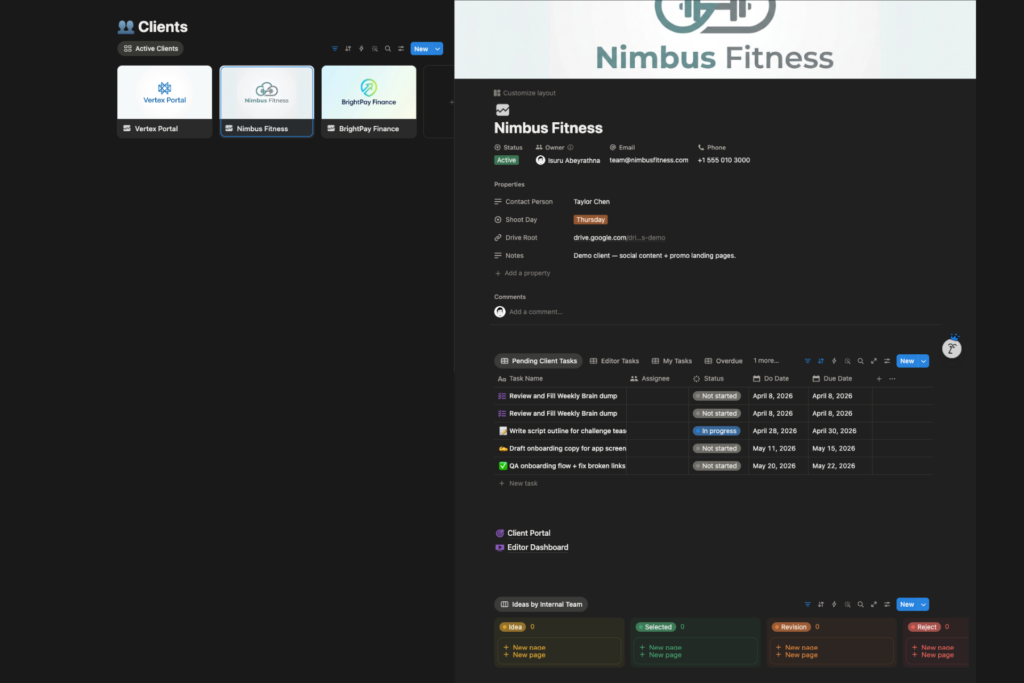Open the In progress status of script outline task
Image resolution: width=1024 pixels, height=683 pixels.
point(716,431)
